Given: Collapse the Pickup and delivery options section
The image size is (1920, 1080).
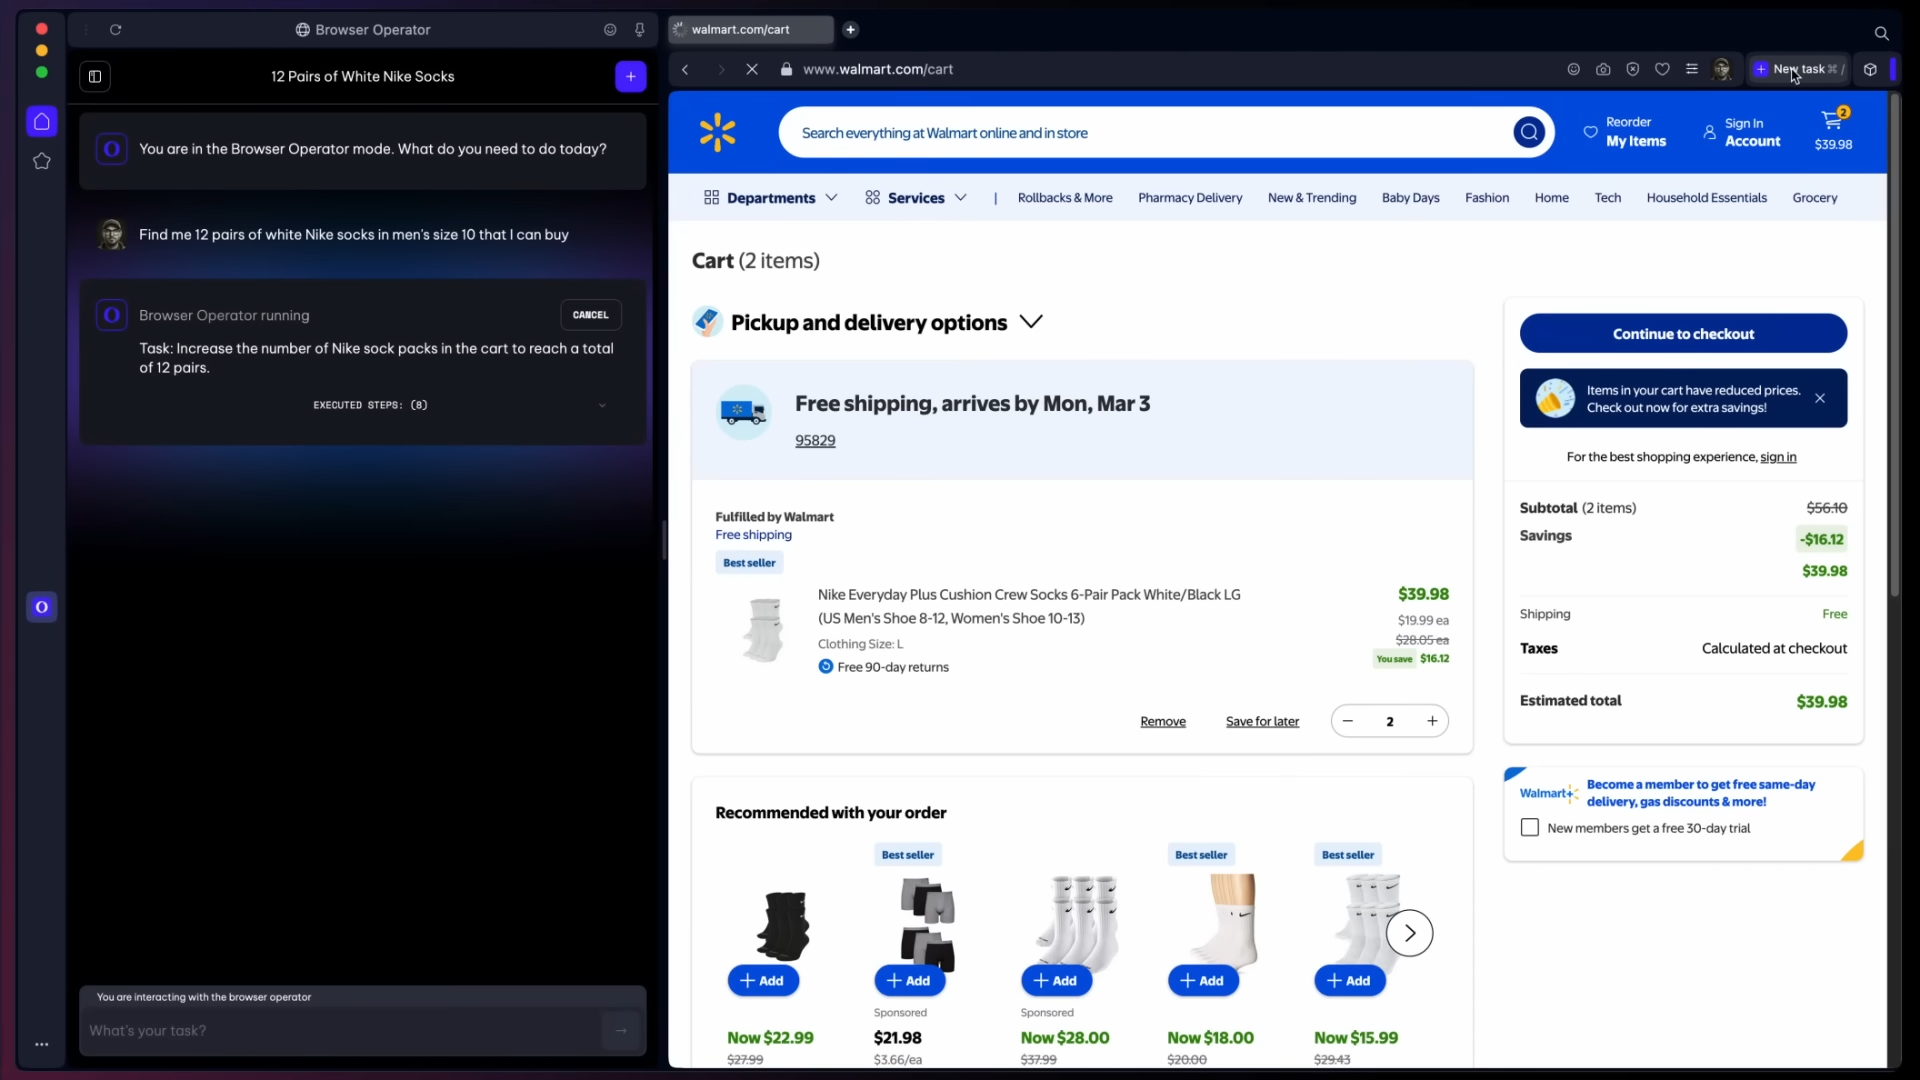Looking at the screenshot, I should coord(1032,322).
